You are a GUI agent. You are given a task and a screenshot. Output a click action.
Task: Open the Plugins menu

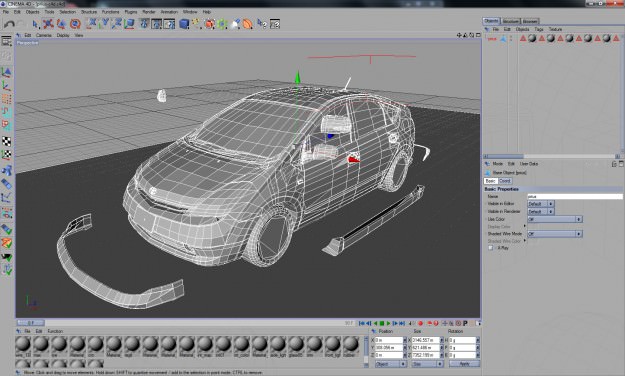131,12
